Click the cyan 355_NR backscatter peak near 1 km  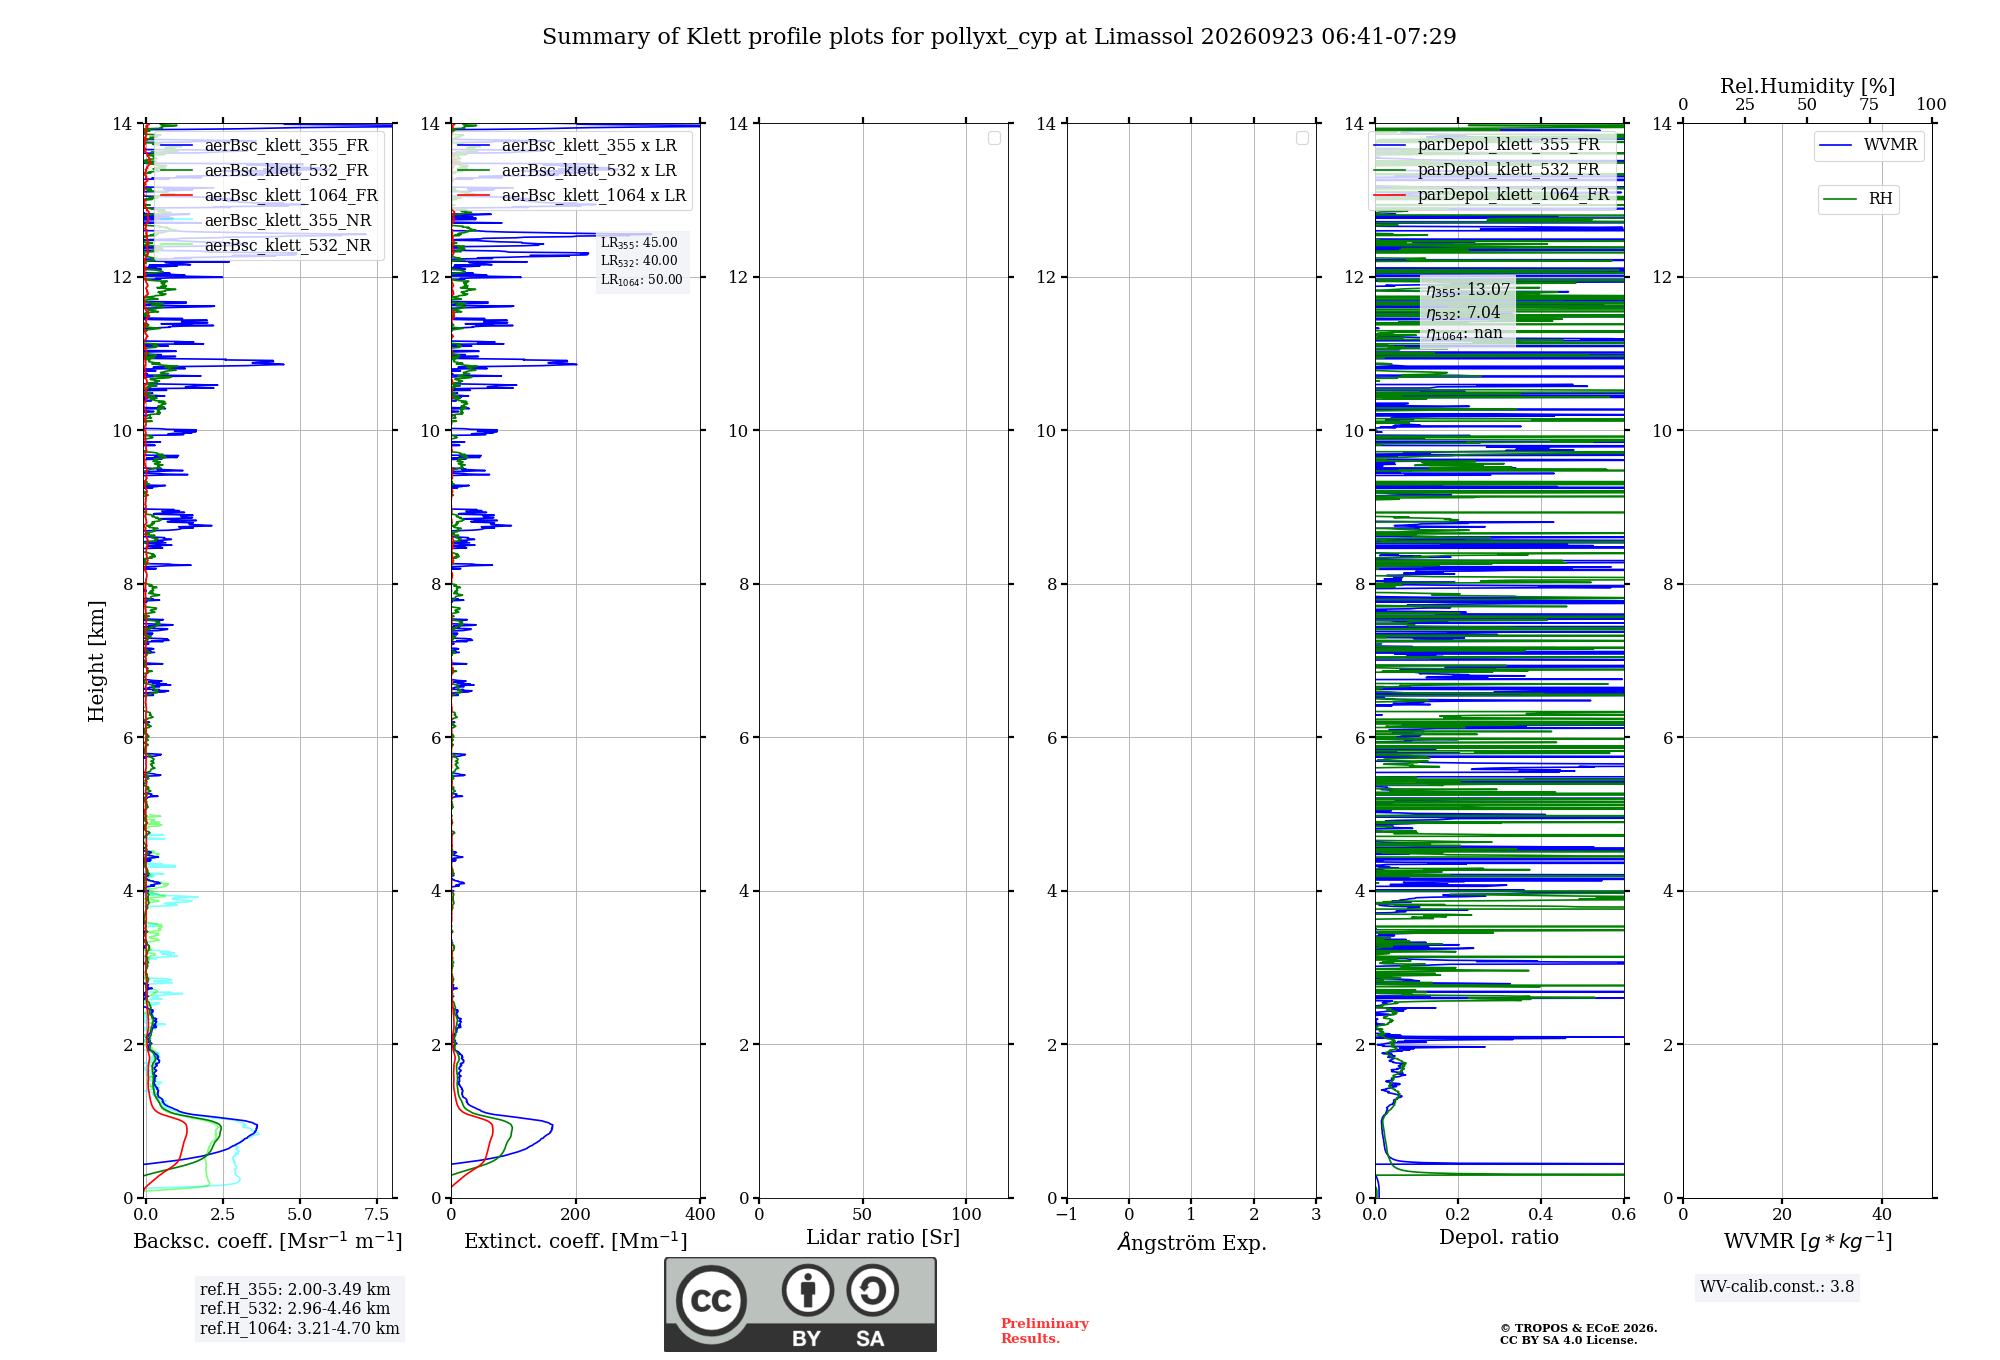click(253, 1131)
